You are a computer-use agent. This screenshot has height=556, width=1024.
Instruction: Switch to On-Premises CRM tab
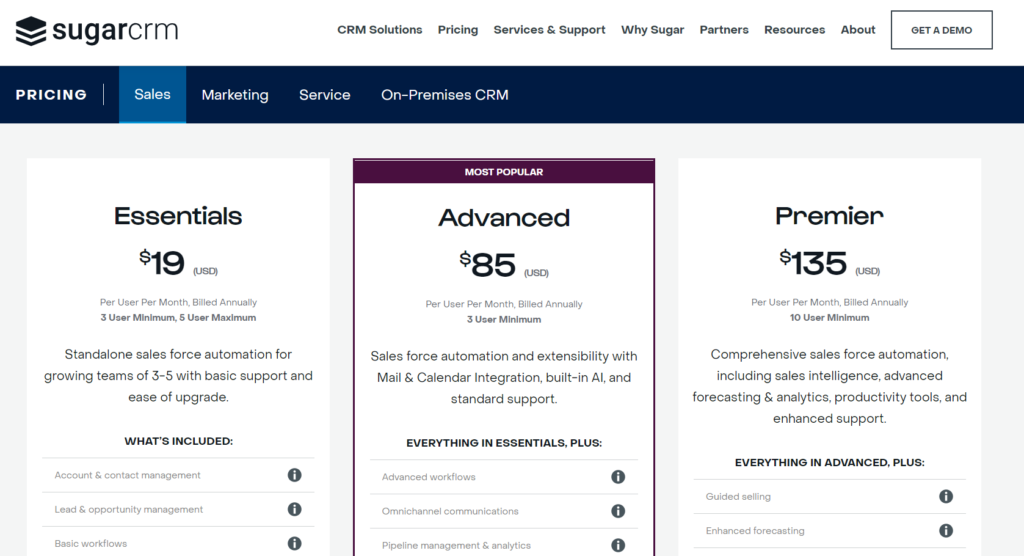[x=445, y=95]
